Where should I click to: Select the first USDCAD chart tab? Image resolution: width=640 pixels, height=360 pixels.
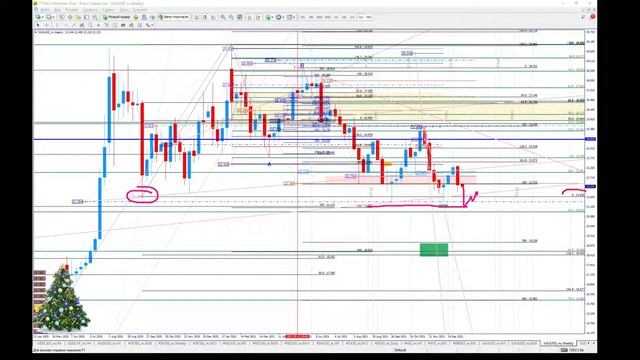(49, 344)
